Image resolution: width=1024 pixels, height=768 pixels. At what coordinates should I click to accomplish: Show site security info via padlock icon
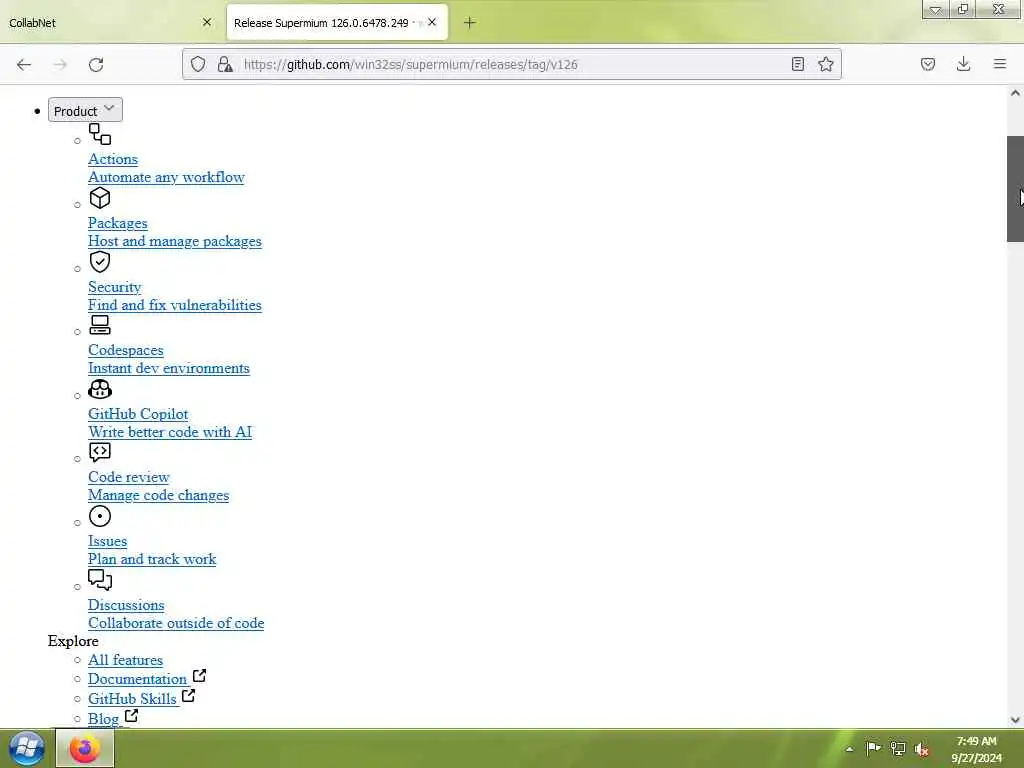(x=225, y=64)
